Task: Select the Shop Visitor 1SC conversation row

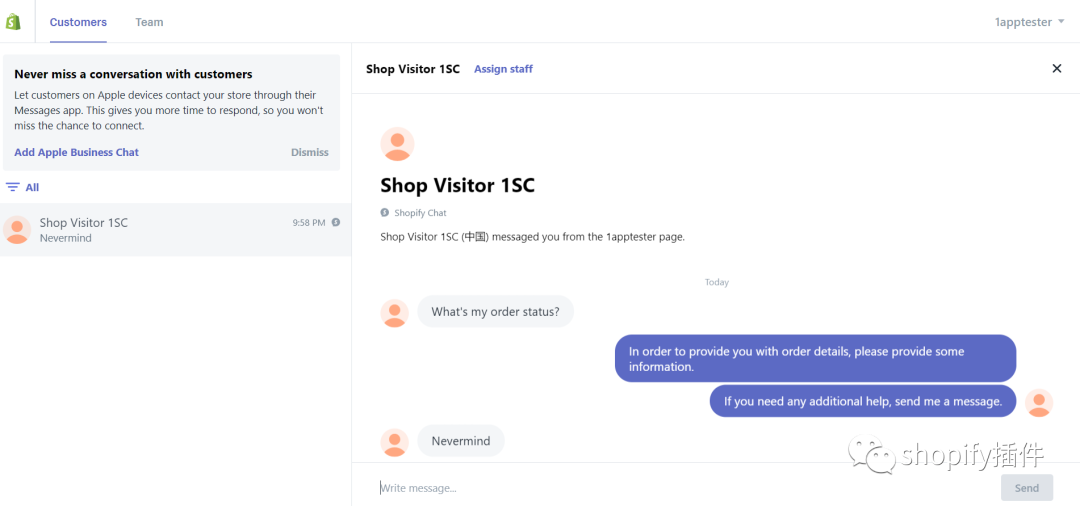Action: tap(176, 230)
